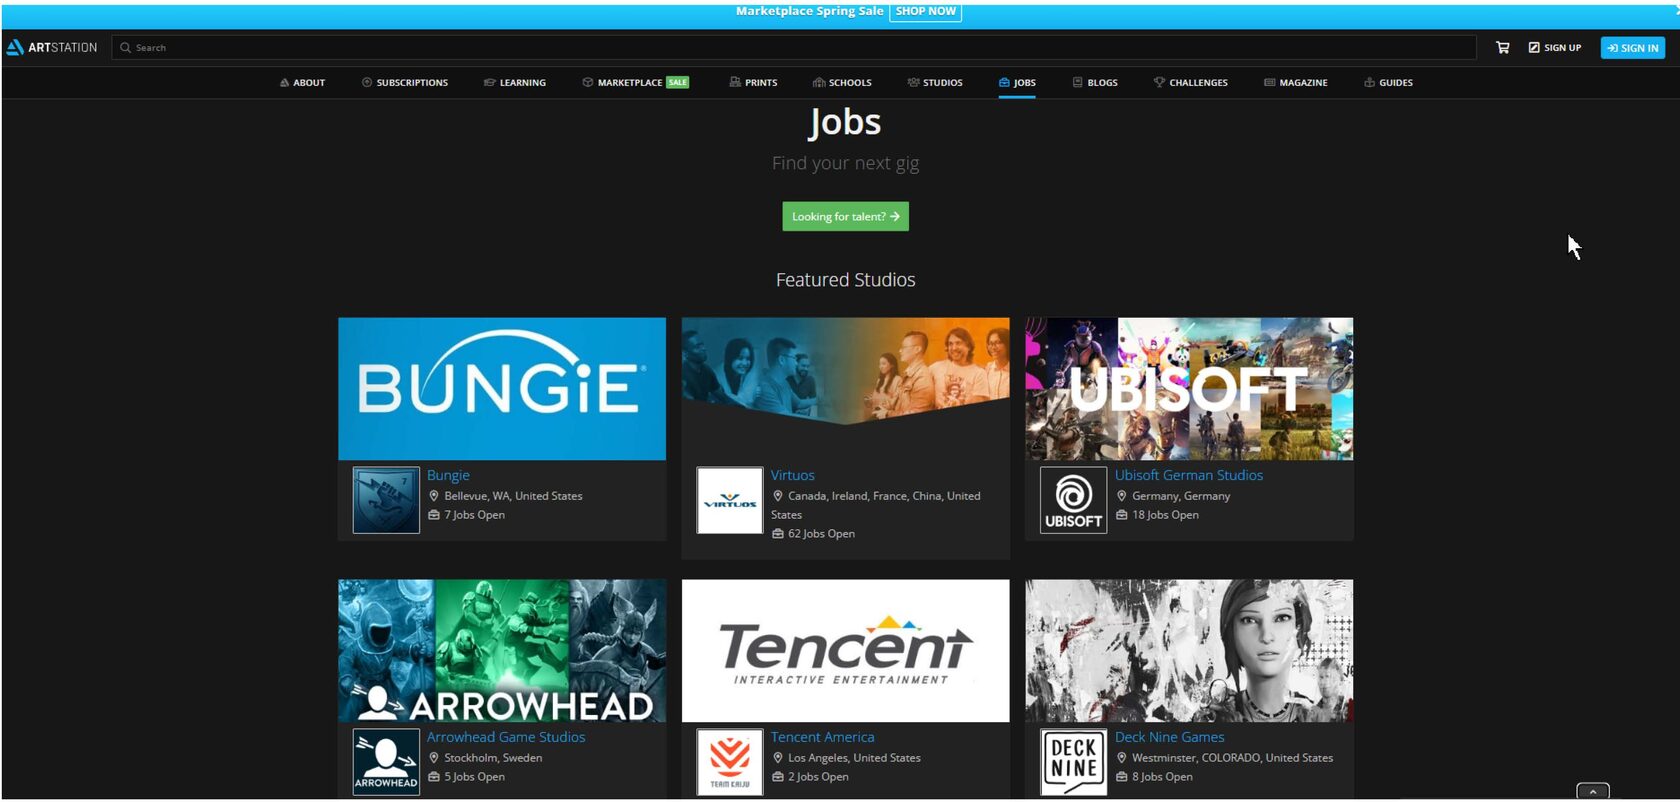Screen dimensions: 1680x802
Task: Open the Arrowhead Game Studios link
Action: point(506,737)
